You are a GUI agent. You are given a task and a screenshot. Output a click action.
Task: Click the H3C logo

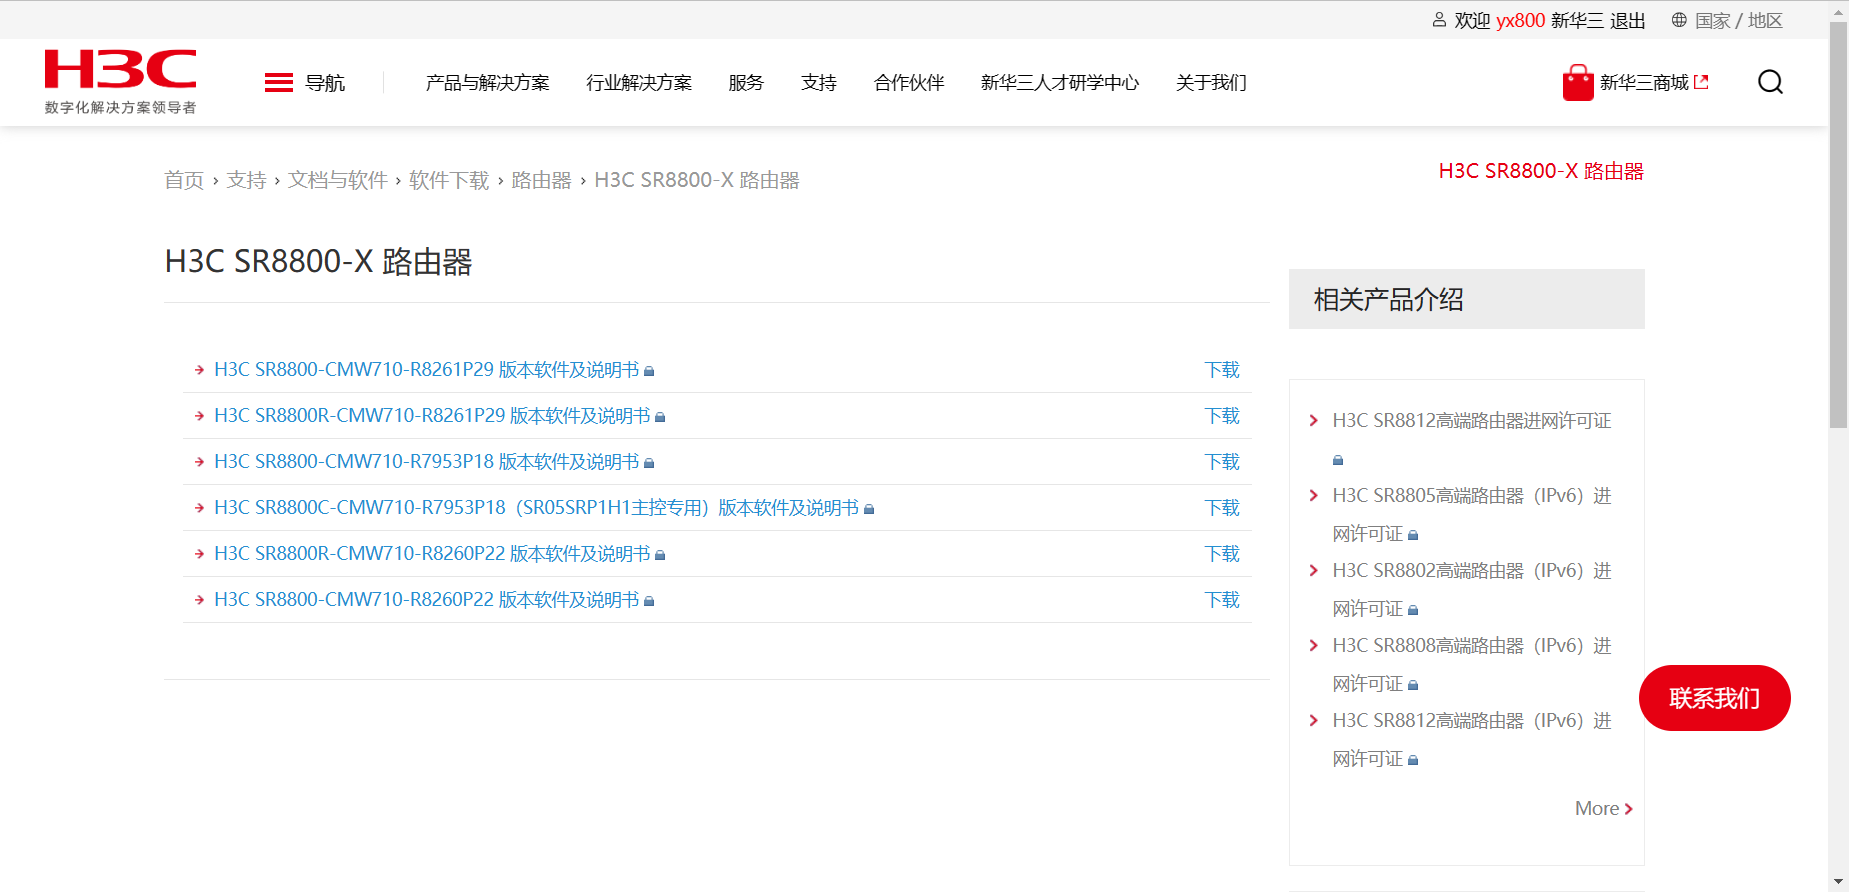[120, 82]
